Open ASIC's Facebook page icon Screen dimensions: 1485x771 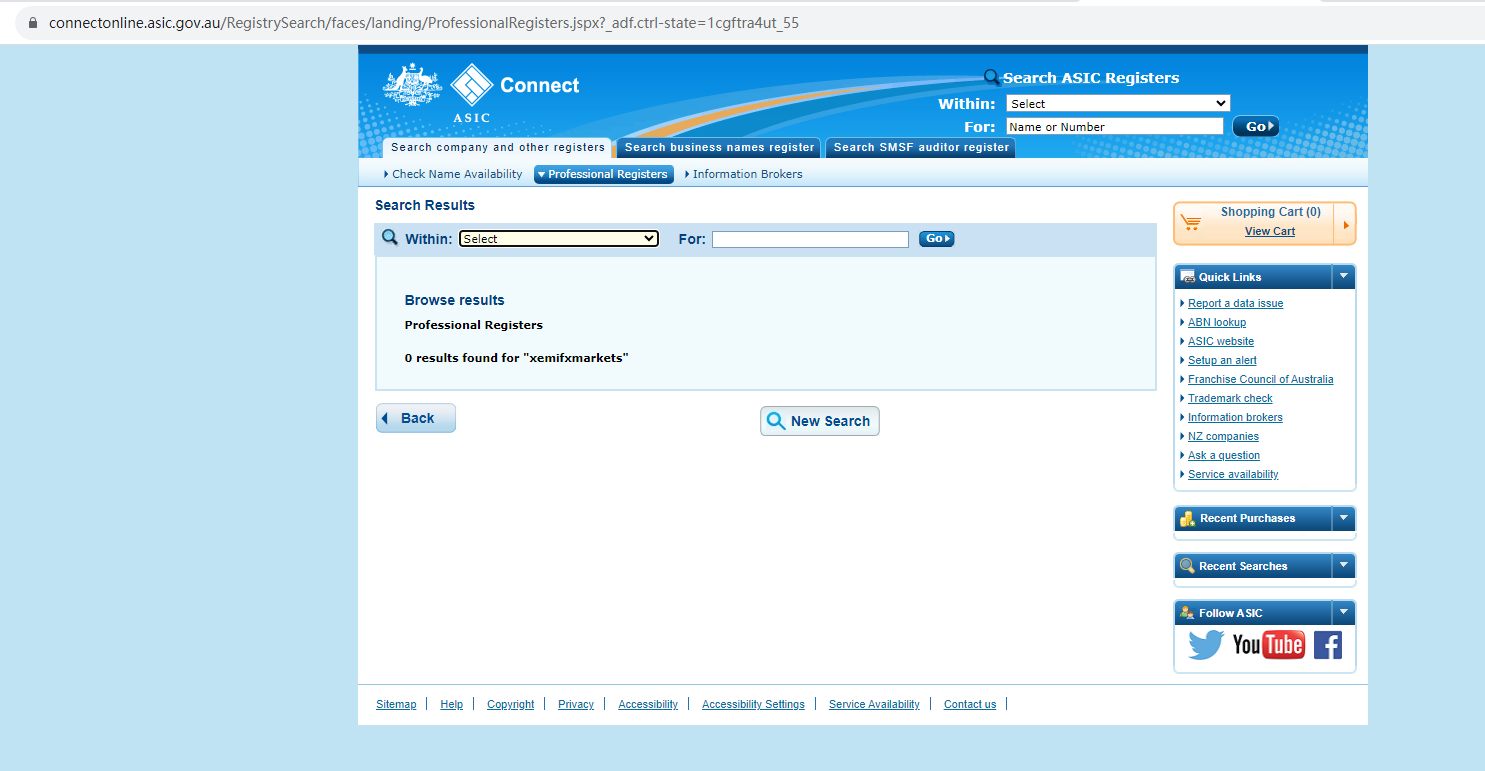click(x=1328, y=645)
